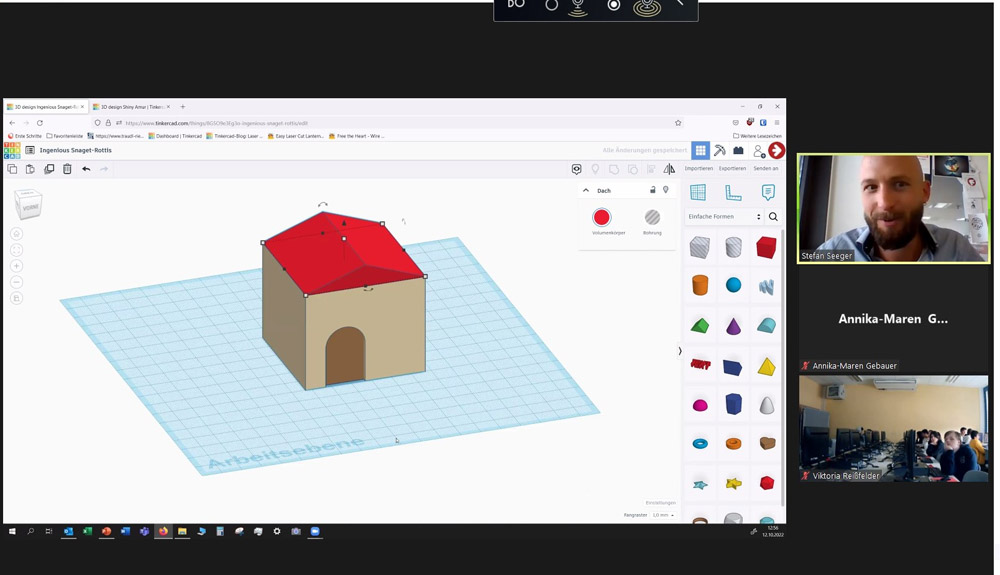The width and height of the screenshot is (1000, 575).
Task: Zoom out with the minus icon
Action: coord(17,282)
